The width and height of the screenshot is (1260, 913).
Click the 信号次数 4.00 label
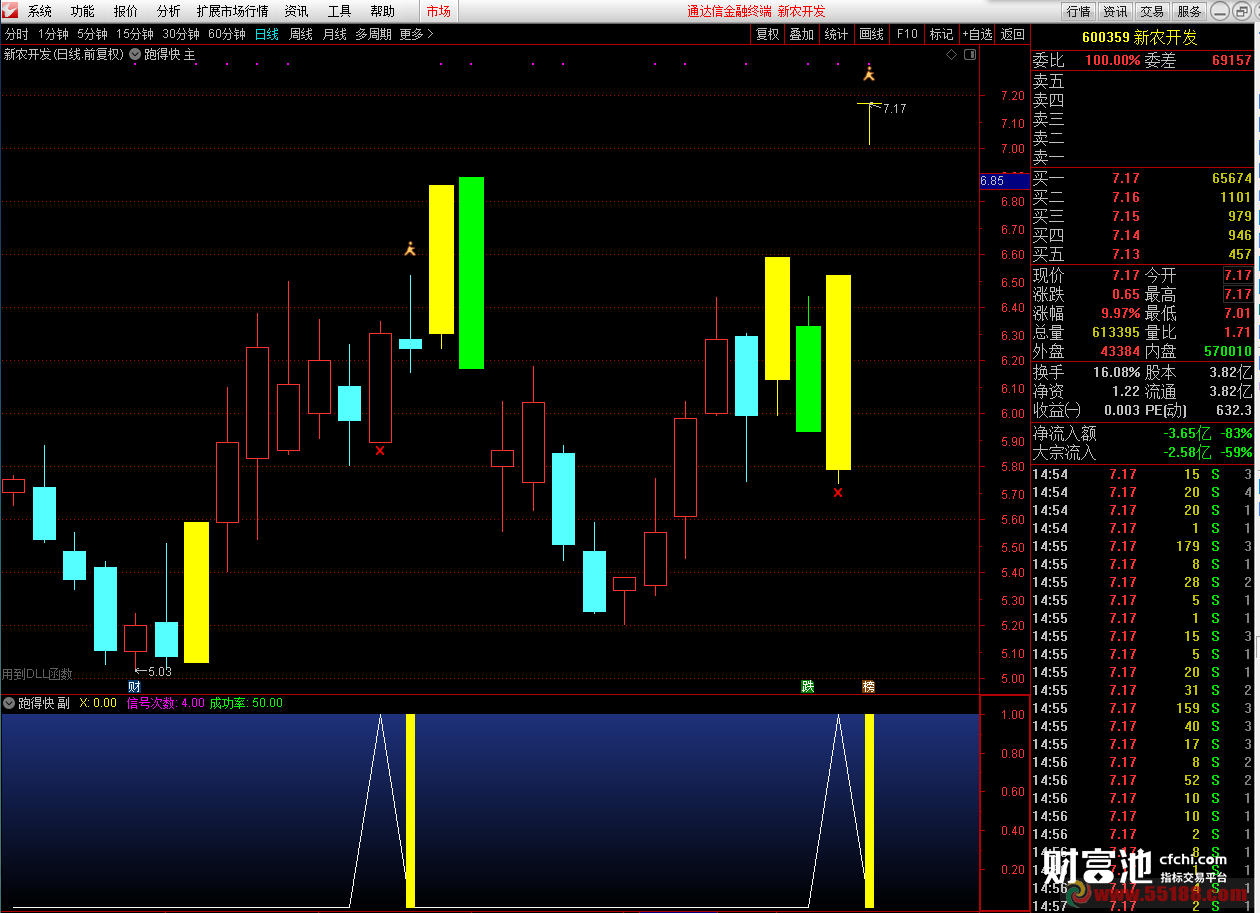[x=166, y=703]
